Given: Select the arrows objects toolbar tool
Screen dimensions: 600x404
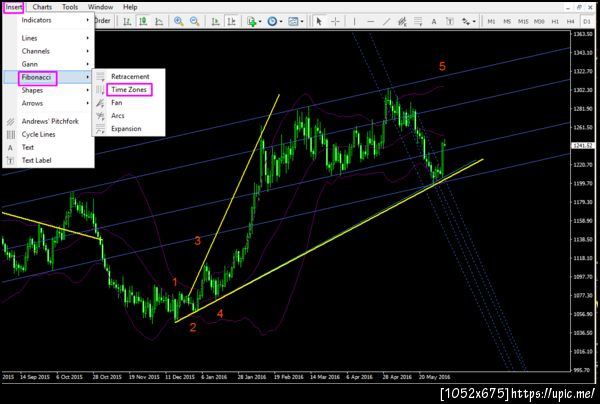Looking at the screenshot, I should [466, 21].
